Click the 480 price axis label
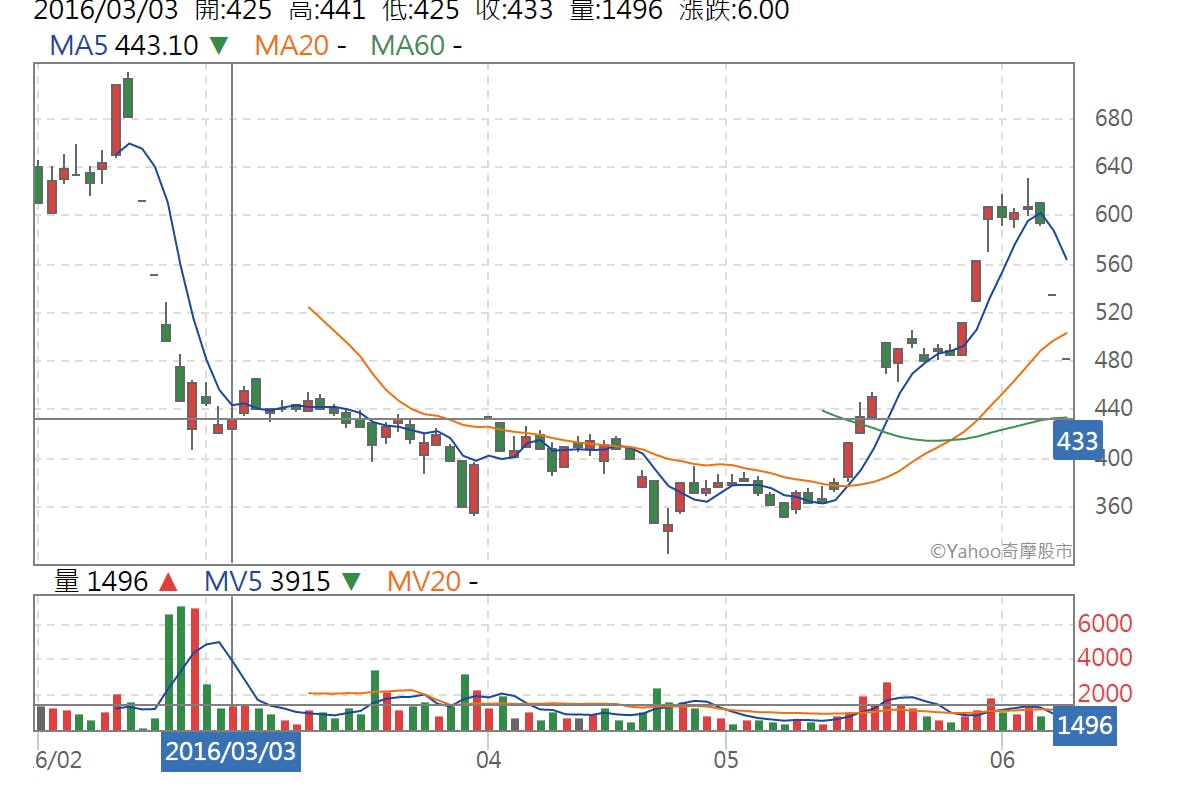The image size is (1182, 808). (1113, 360)
